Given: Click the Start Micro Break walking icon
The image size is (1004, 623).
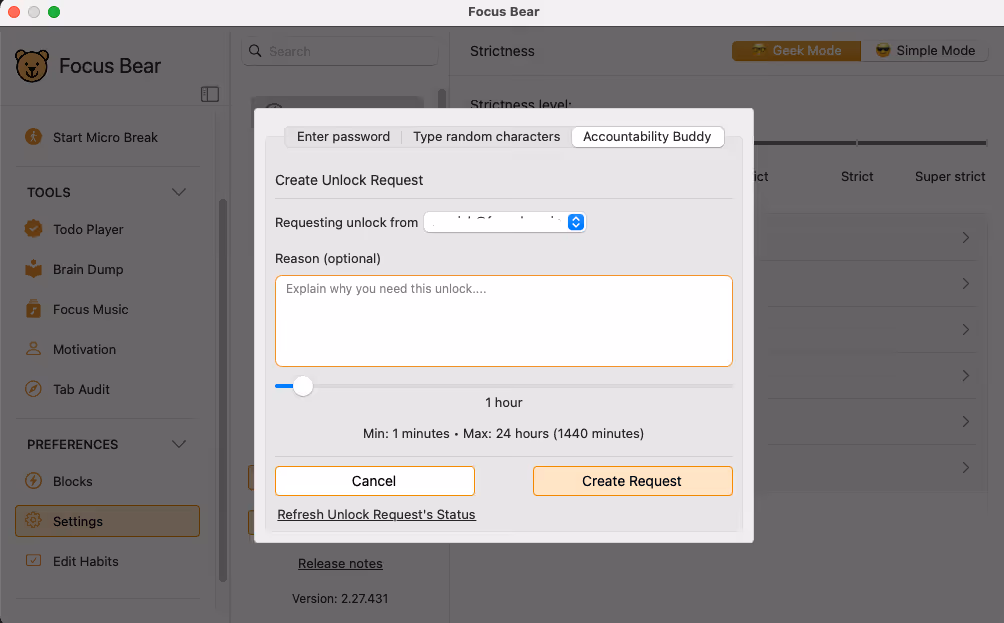Looking at the screenshot, I should click(x=33, y=136).
